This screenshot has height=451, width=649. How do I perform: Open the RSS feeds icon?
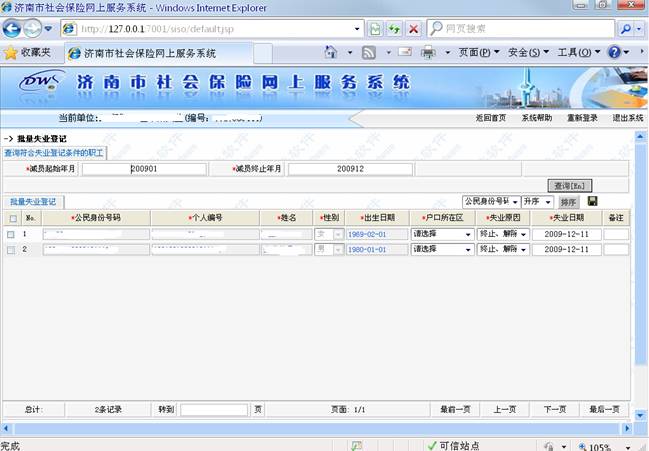click(369, 53)
